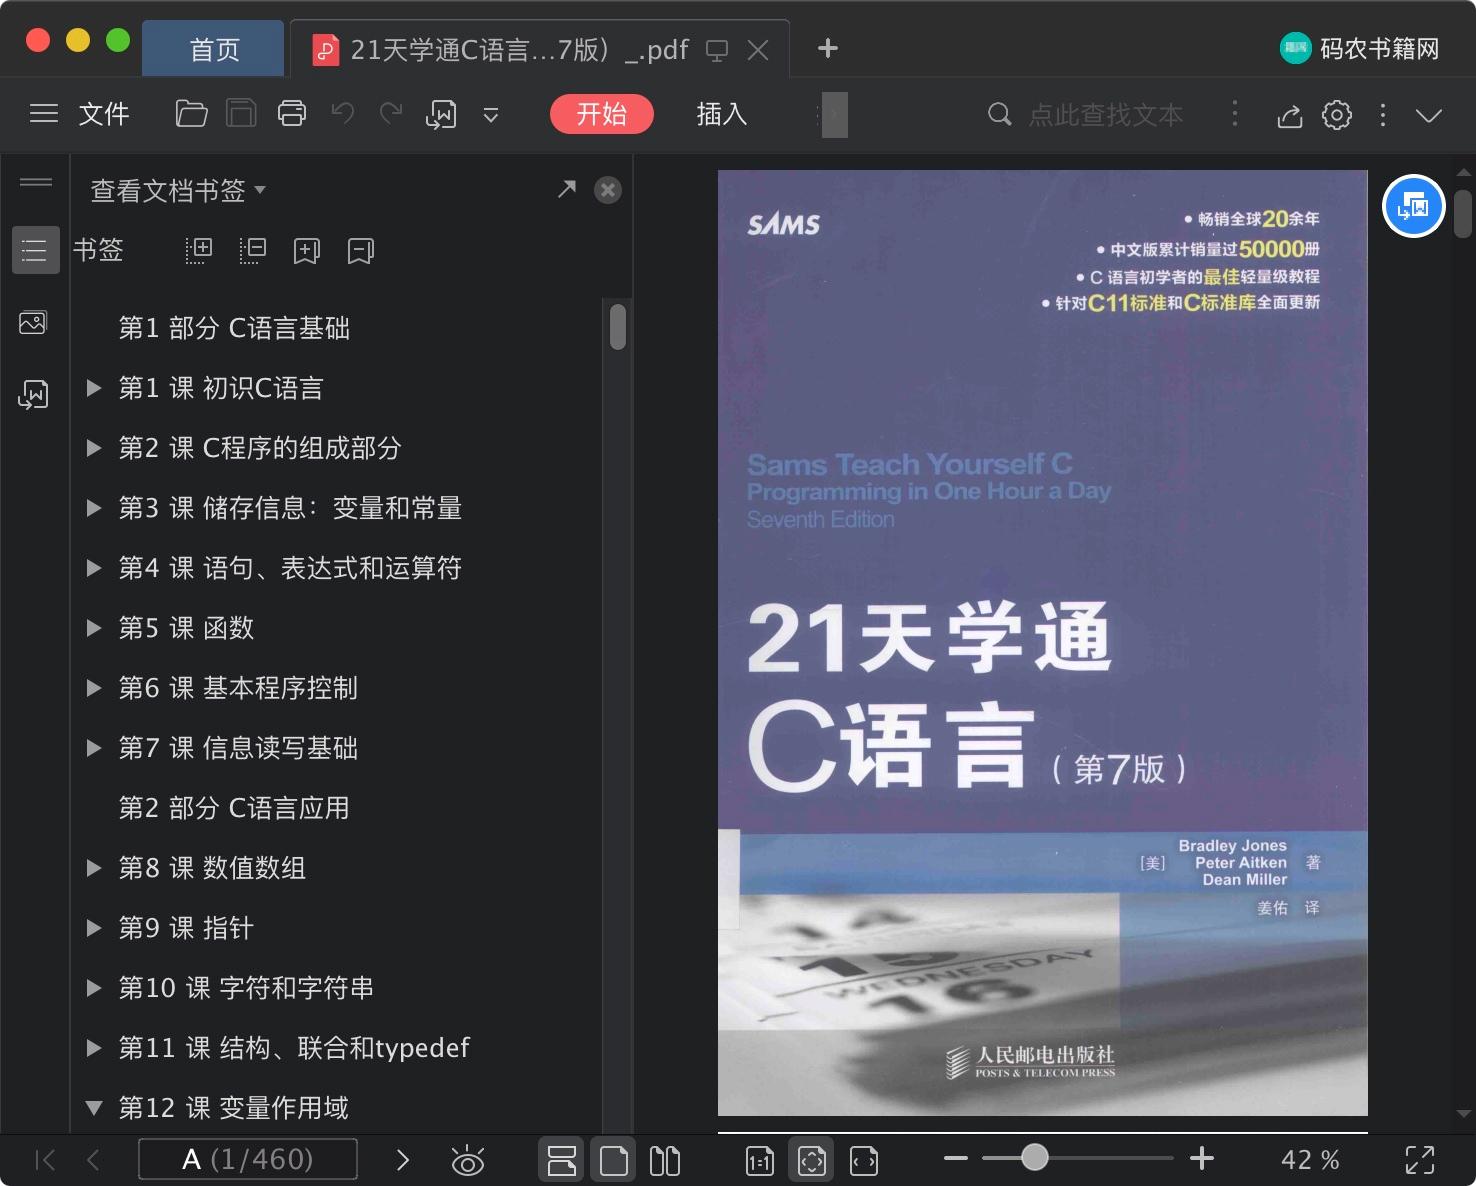The height and width of the screenshot is (1186, 1476).
Task: Click the PDF convert icon in toolbar
Action: 441,115
